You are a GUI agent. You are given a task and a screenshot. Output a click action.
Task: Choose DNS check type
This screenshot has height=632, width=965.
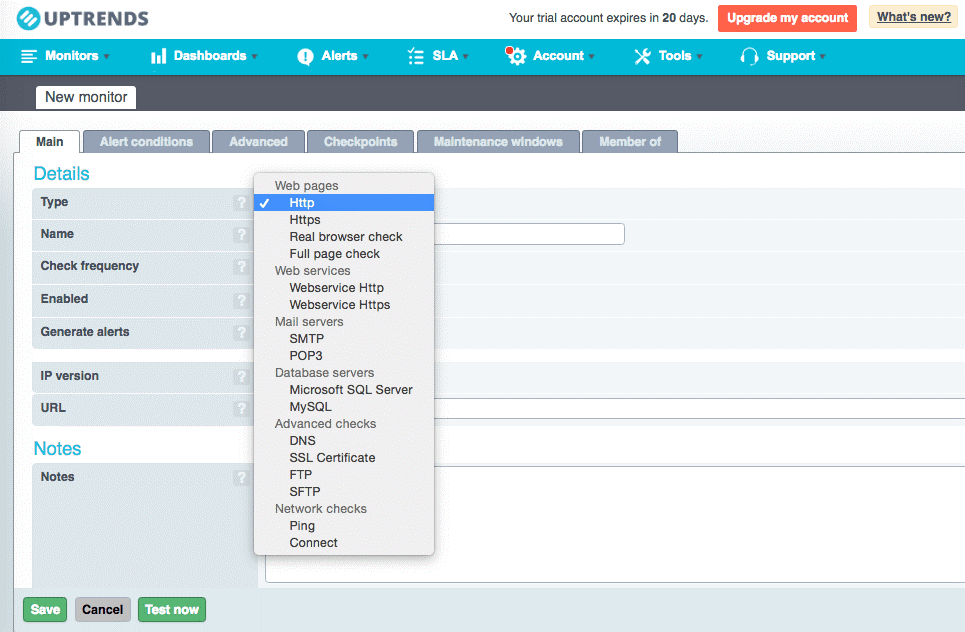(344, 441)
